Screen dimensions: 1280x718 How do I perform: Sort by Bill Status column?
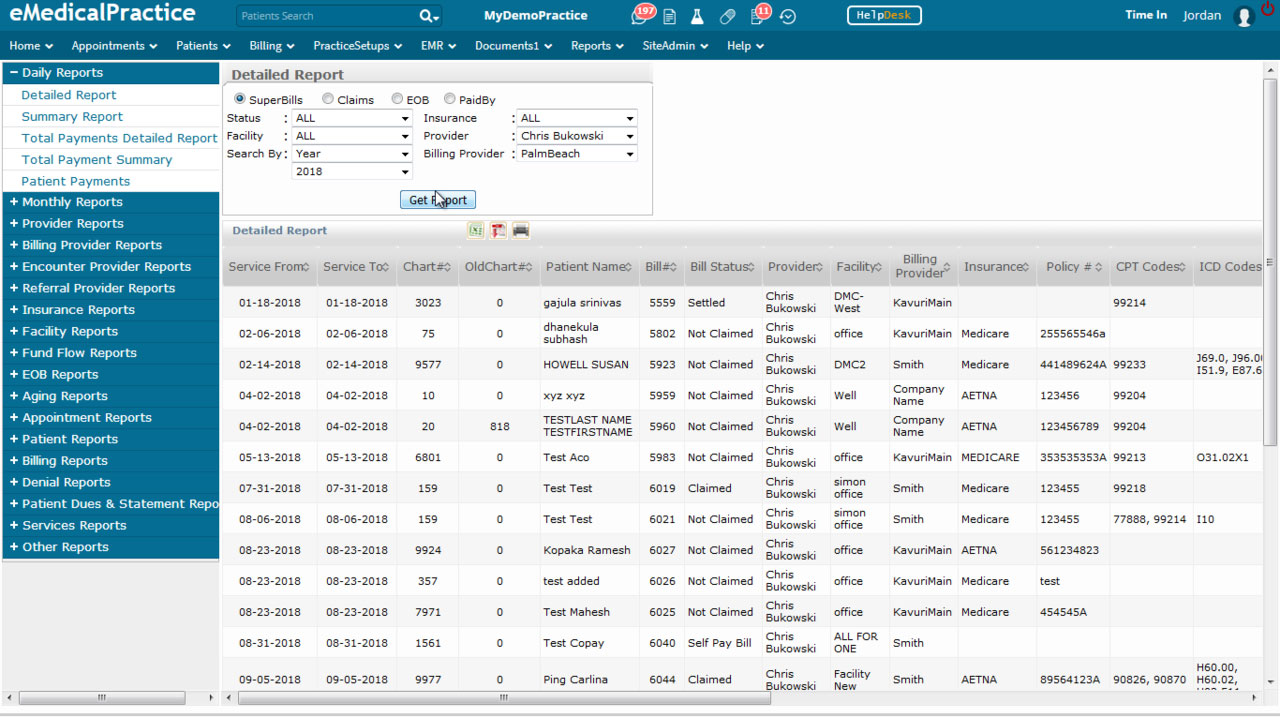coord(722,267)
